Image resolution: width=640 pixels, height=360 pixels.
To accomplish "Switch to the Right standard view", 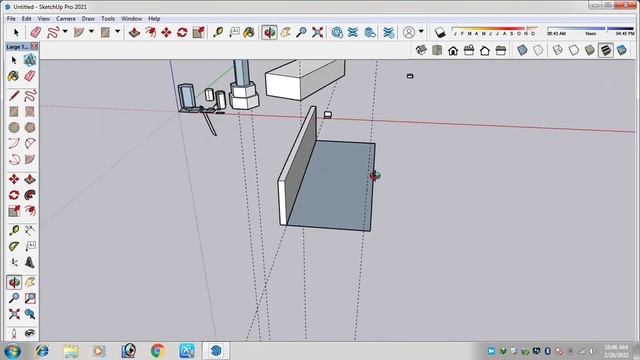I will [469, 50].
